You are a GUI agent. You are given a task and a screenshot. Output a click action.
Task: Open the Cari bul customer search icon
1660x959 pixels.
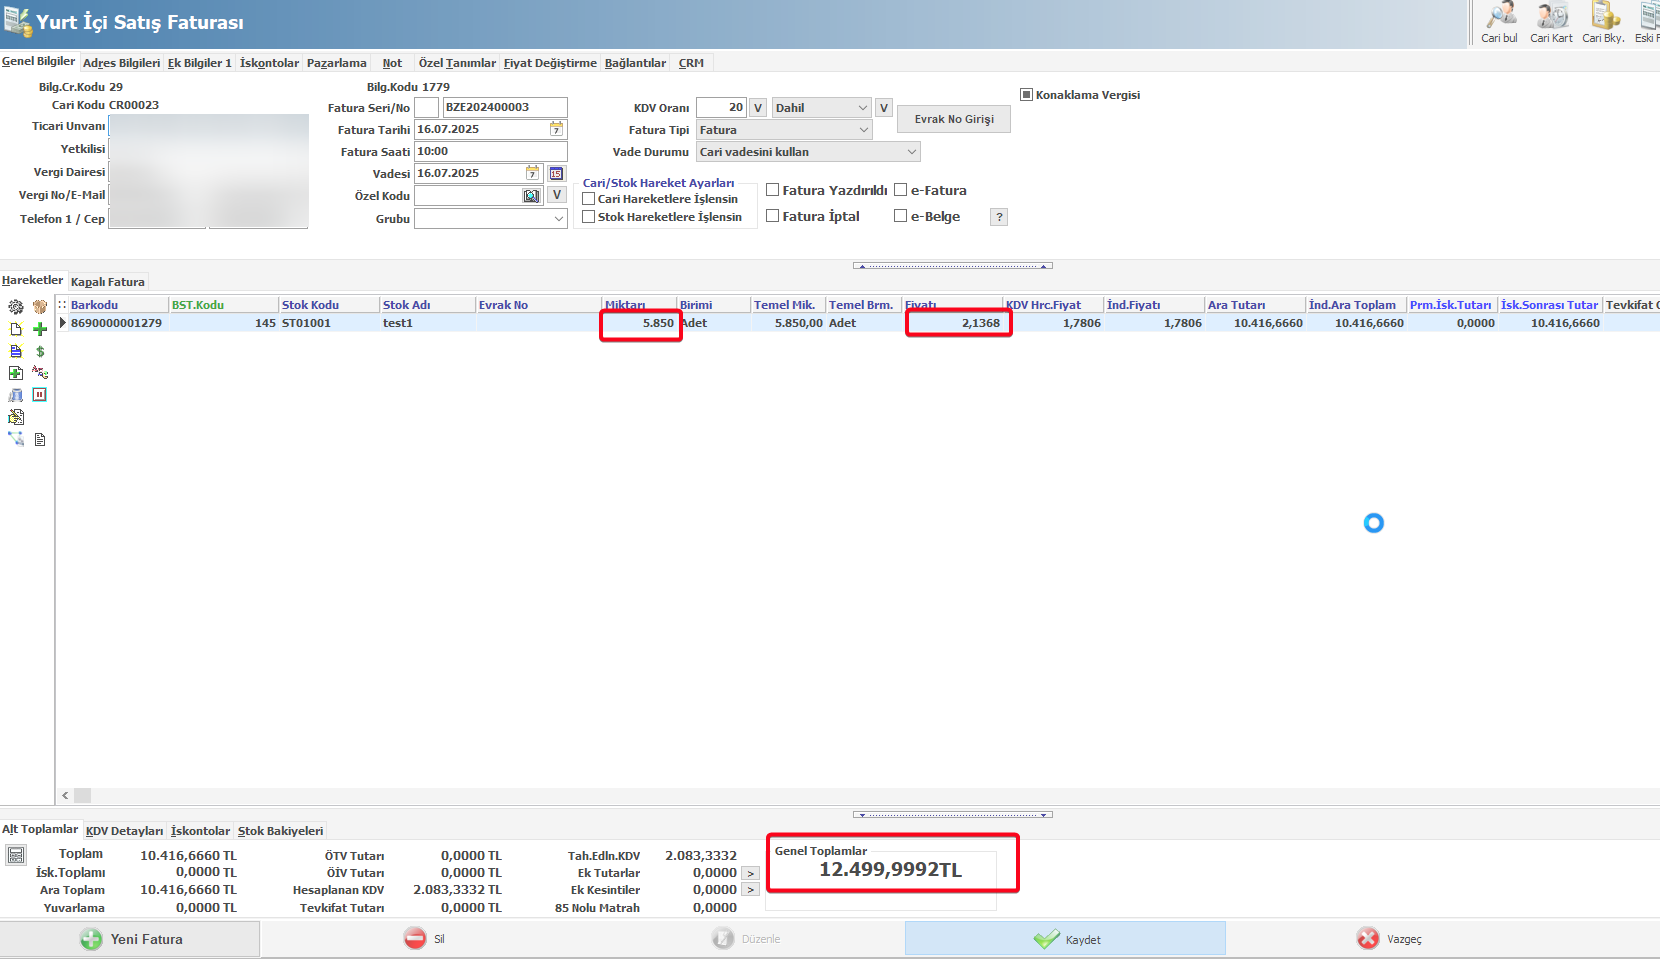coord(1499,22)
